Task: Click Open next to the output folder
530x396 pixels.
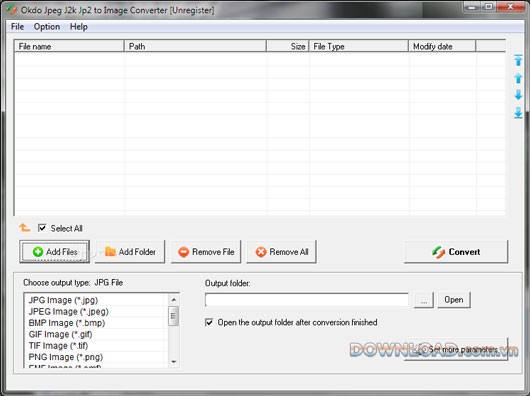Action: coord(454,300)
